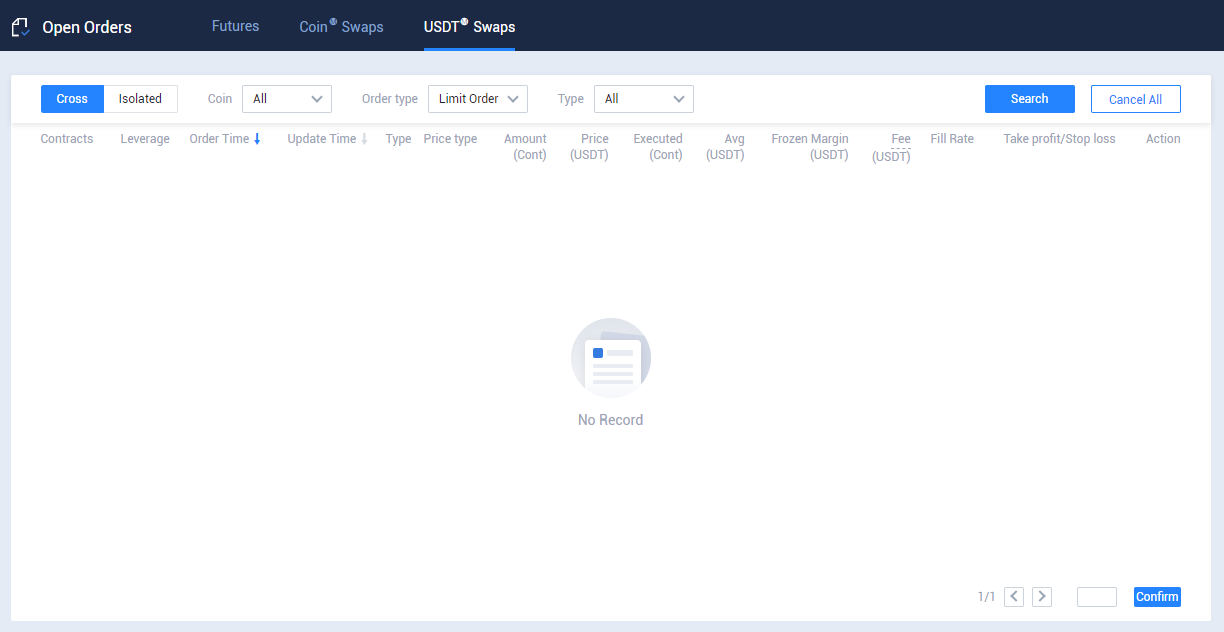Confirm the page number jump
This screenshot has height=632, width=1224.
tap(1157, 597)
